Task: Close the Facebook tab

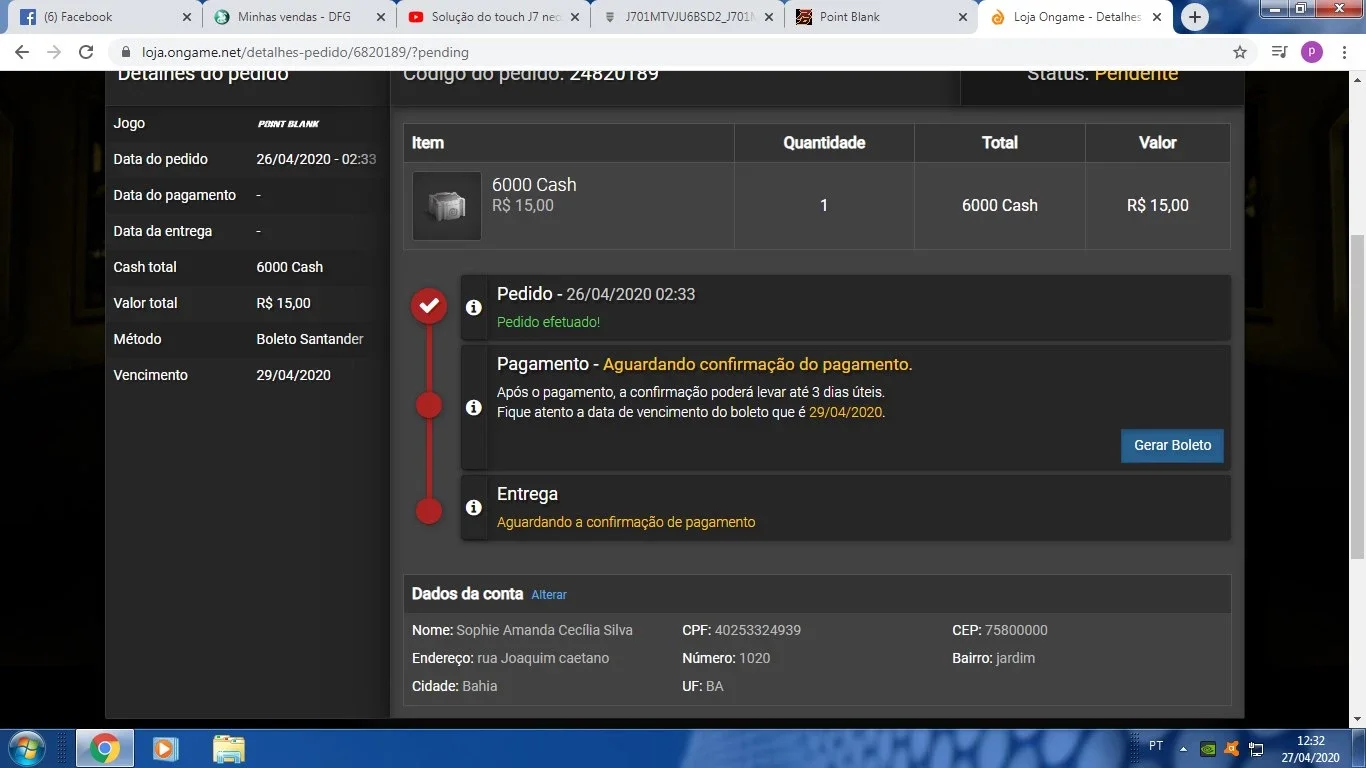Action: pyautogui.click(x=186, y=17)
